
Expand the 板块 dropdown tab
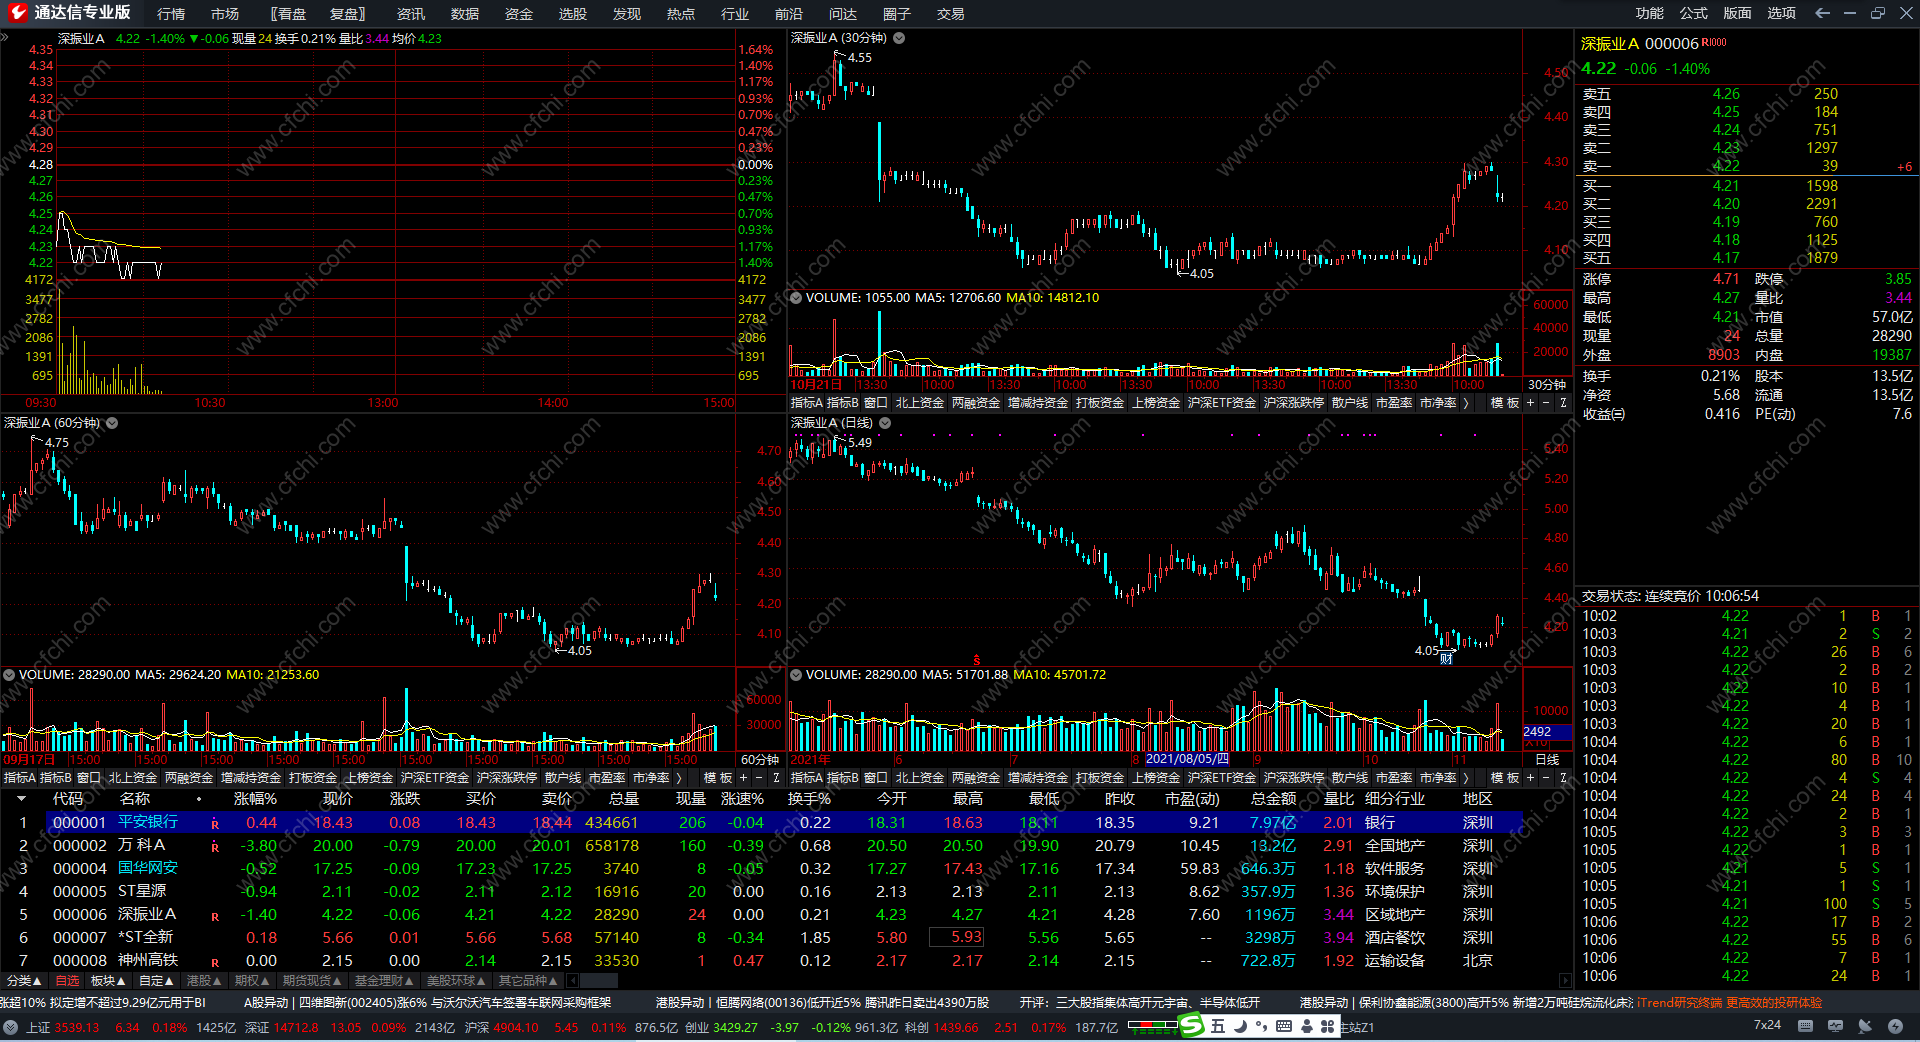coord(108,981)
